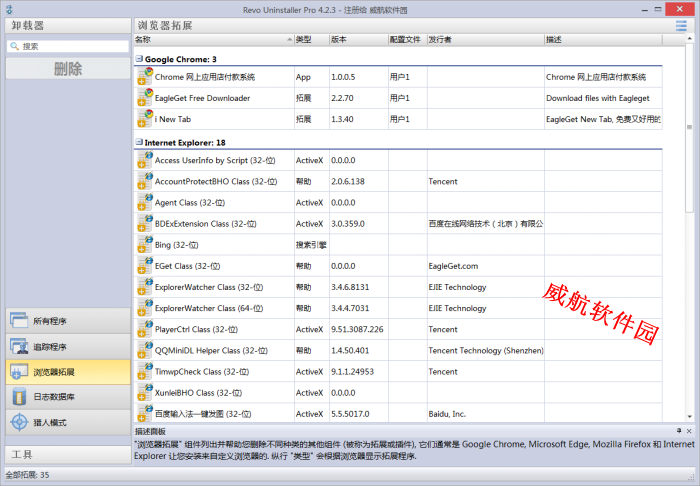Viewport: 700px width, 486px height.
Task: Click the QQMiniDL Helper Class icon
Action: pos(145,350)
